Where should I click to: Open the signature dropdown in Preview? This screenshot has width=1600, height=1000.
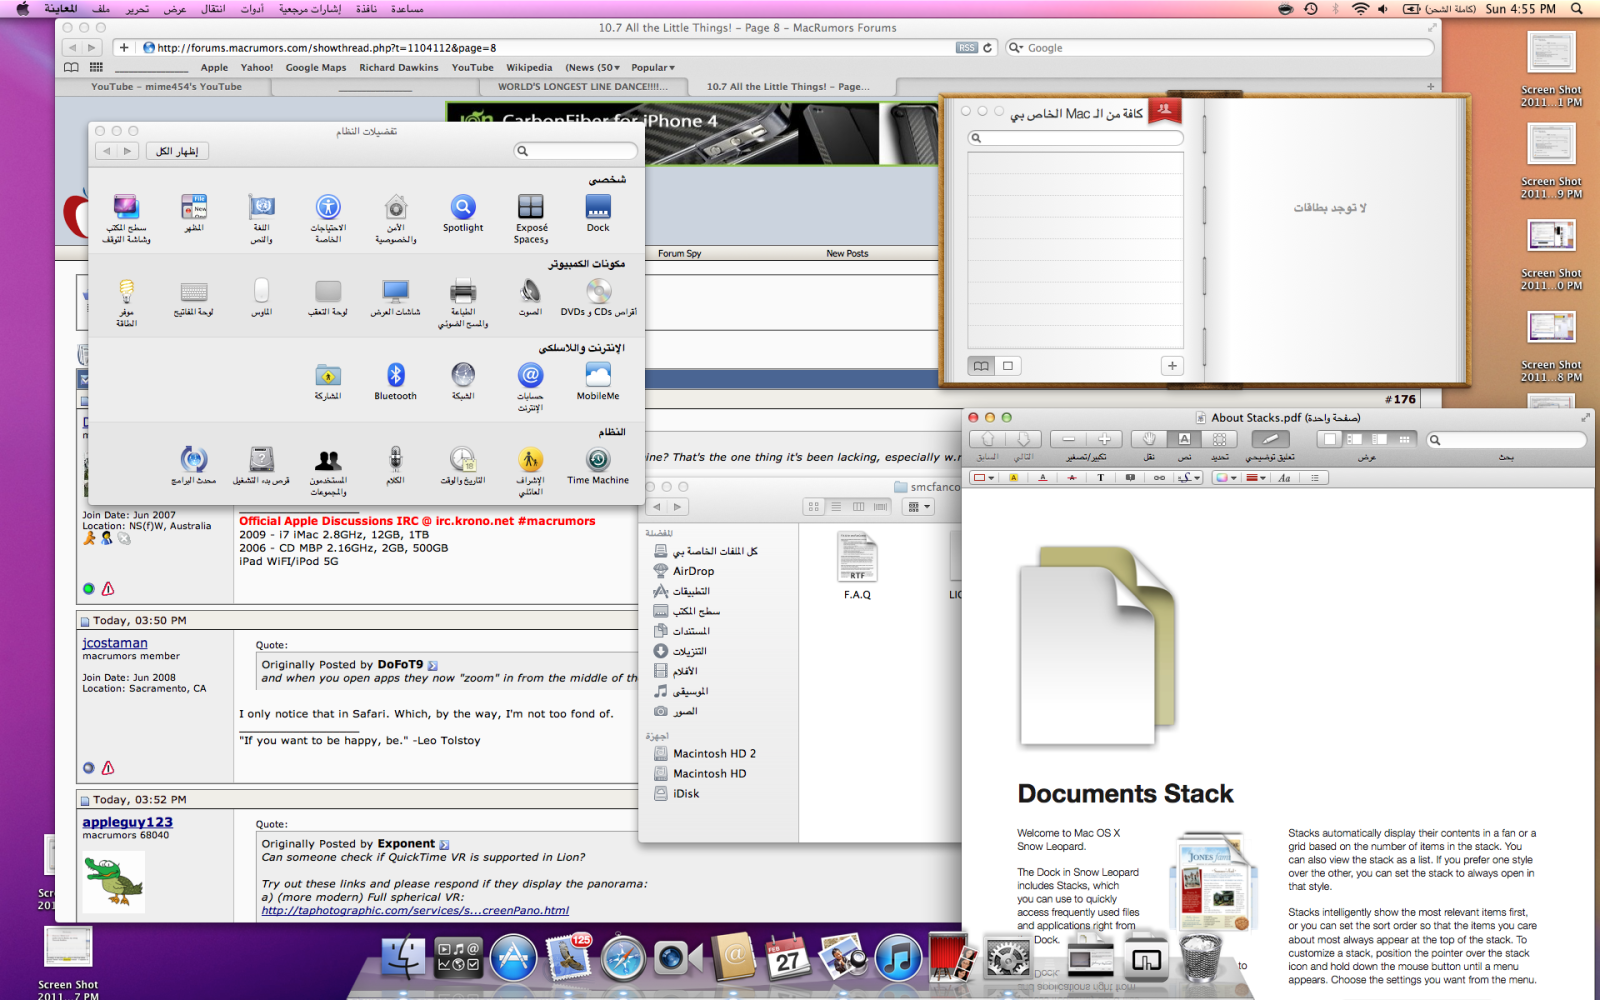point(1189,478)
